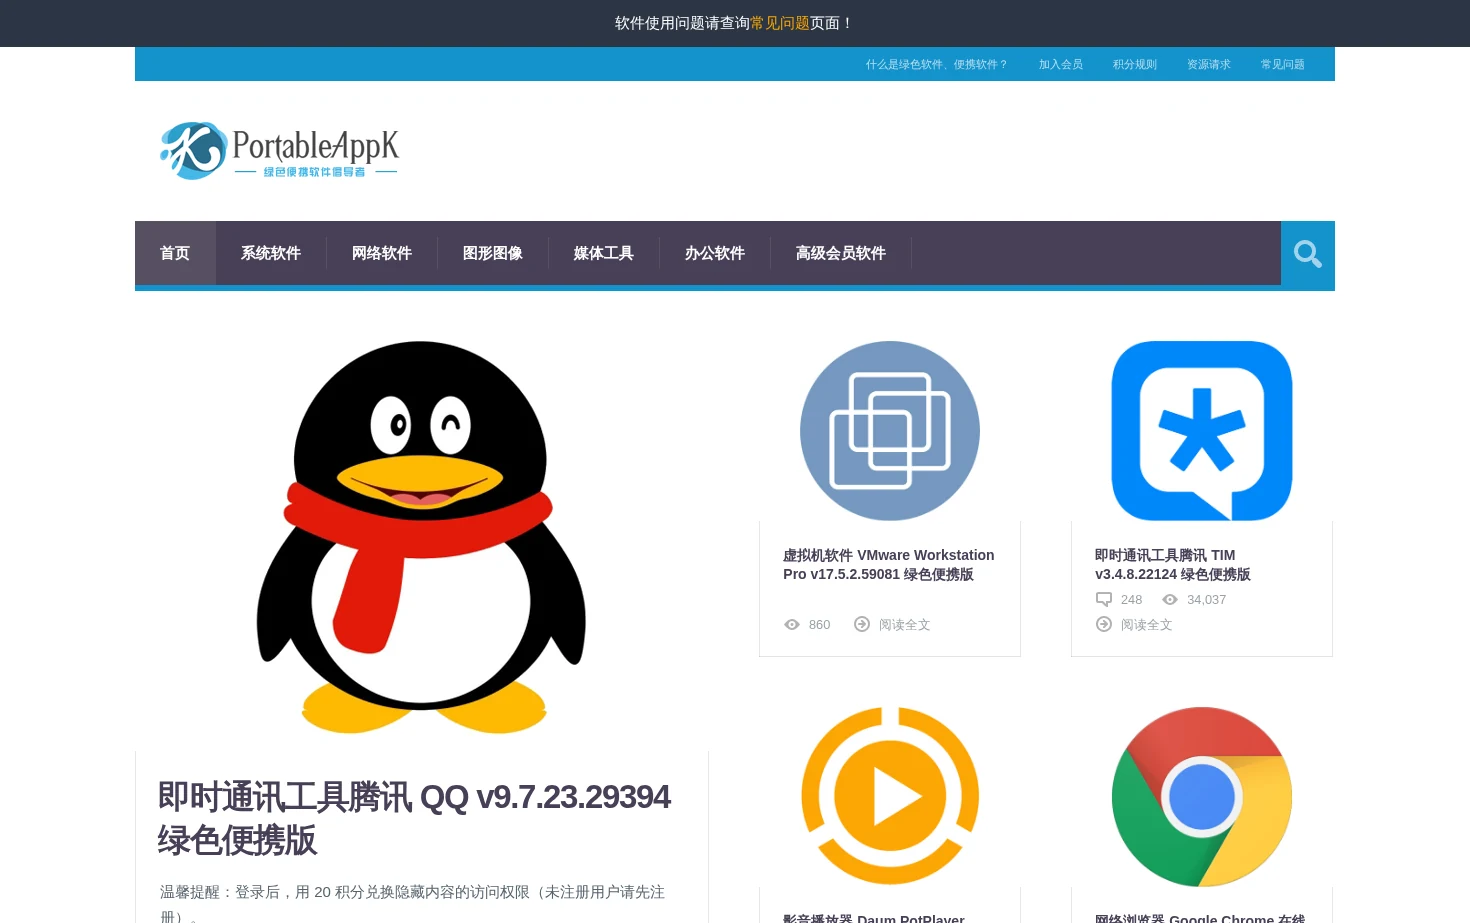Follow the 常见问题 link in top banner

click(x=780, y=23)
